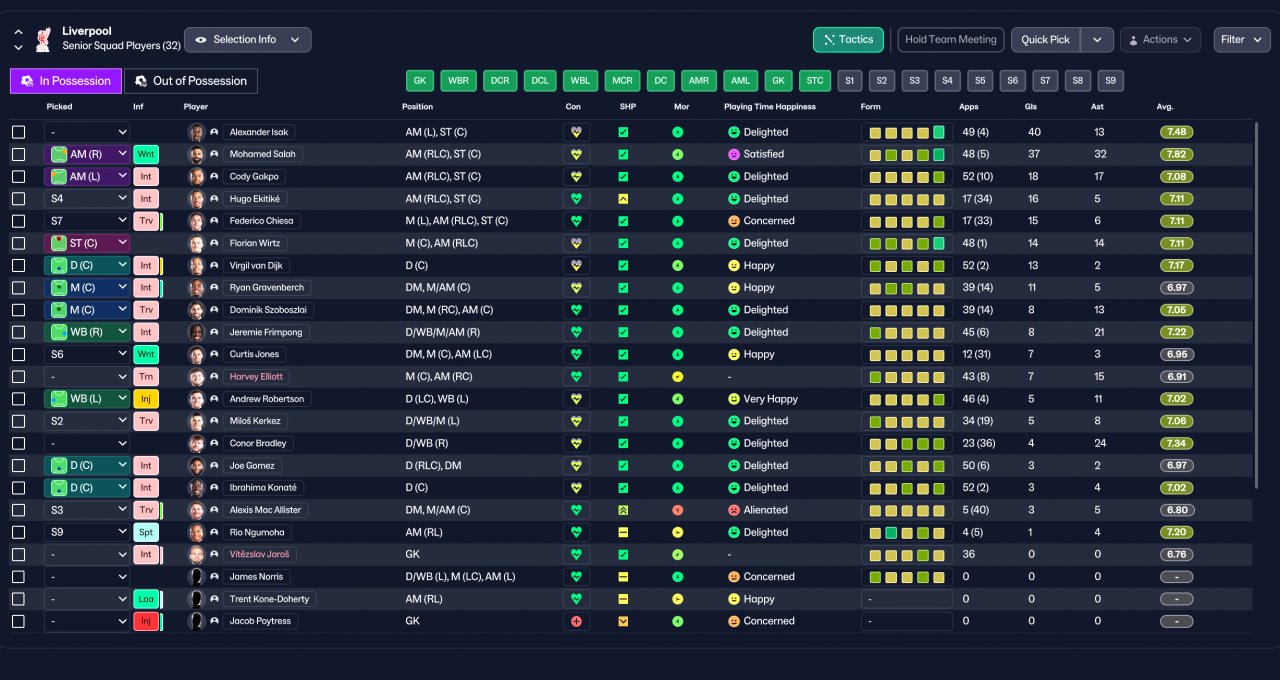Screen dimensions: 1280x680
Task: Click Alexis Mac Allister's red morale icon
Action: tap(677, 510)
